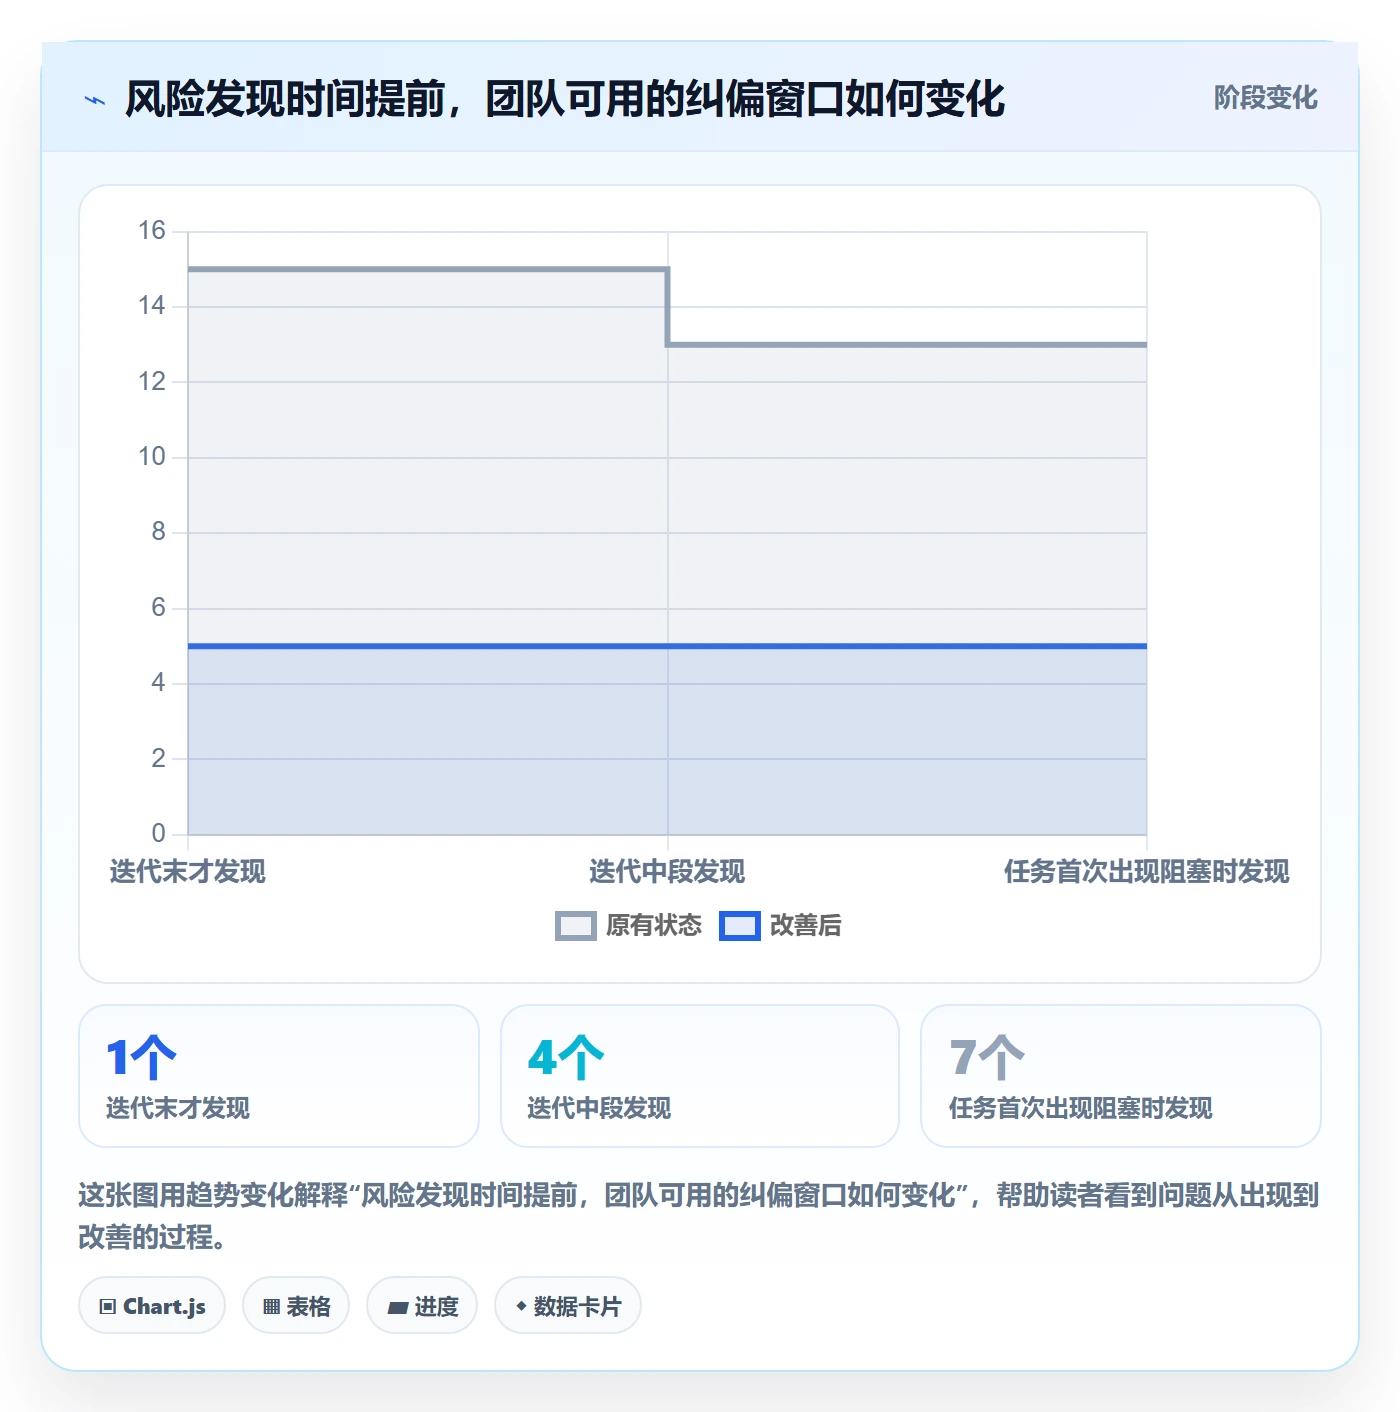Image resolution: width=1400 pixels, height=1412 pixels.
Task: Open the 1个 迭代末才发现 stat card
Action: pos(279,1076)
